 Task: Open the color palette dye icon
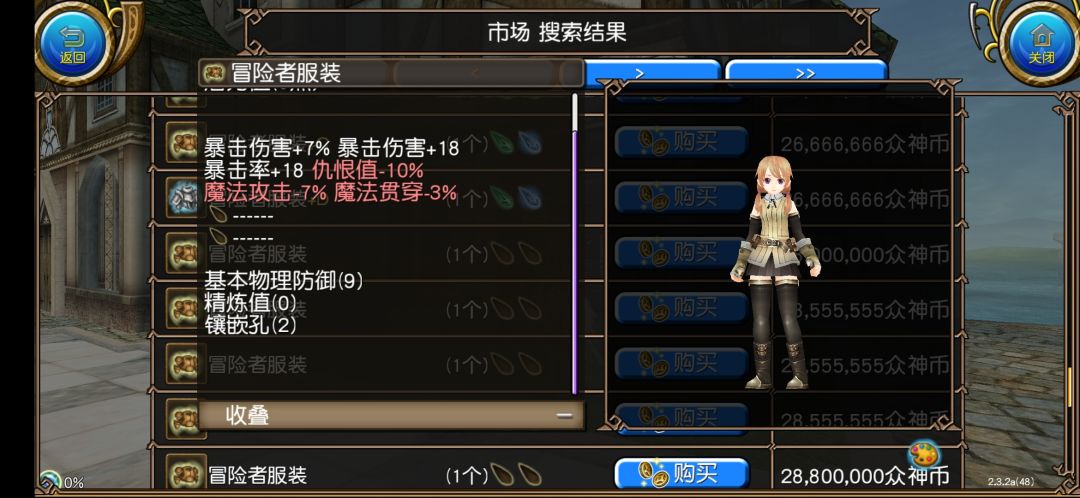pyautogui.click(x=924, y=454)
